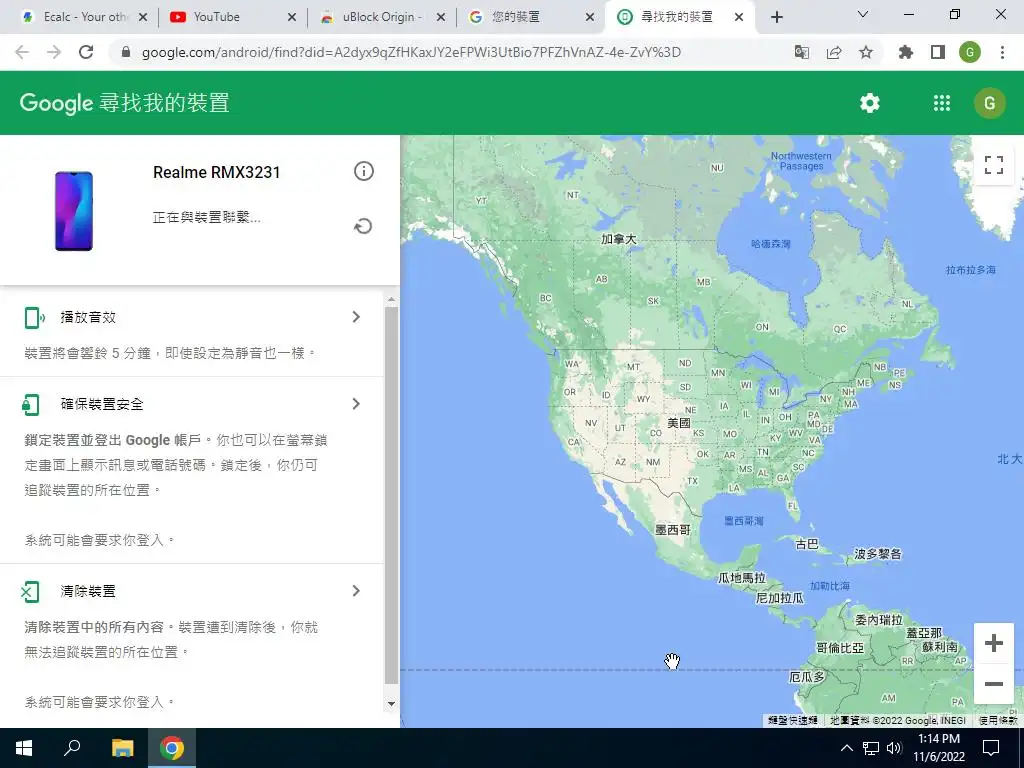Open Chrome tab search dropdown
Screen dimensions: 1024x768
pos(863,14)
